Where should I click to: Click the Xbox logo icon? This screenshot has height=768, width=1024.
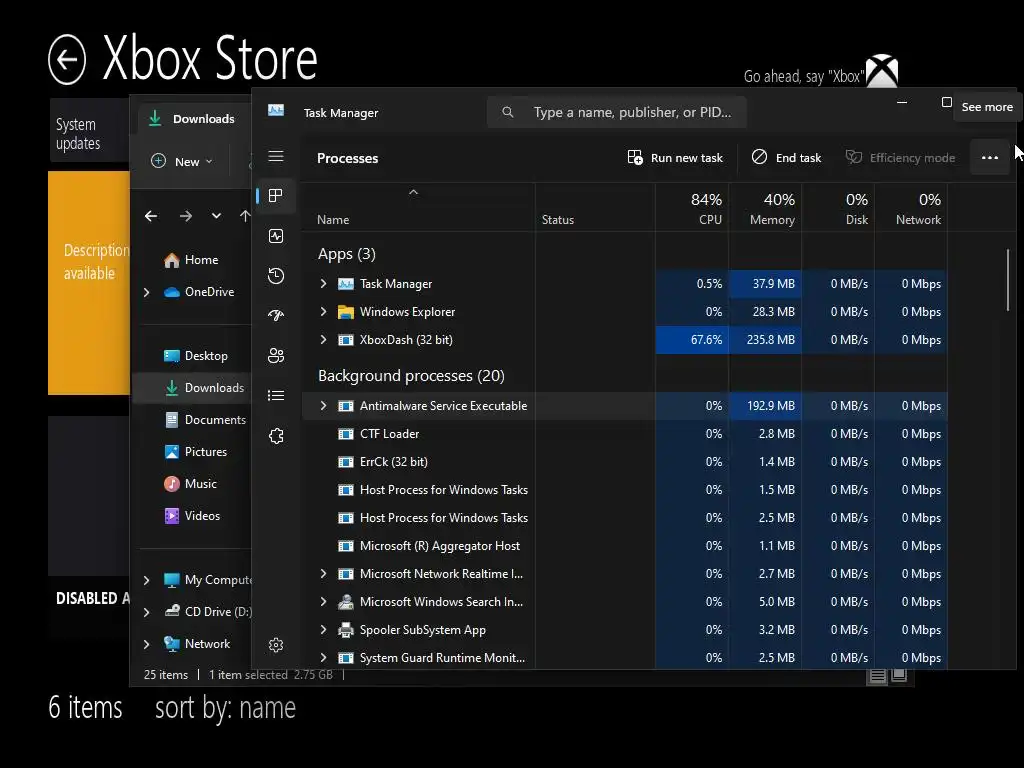pyautogui.click(x=882, y=71)
